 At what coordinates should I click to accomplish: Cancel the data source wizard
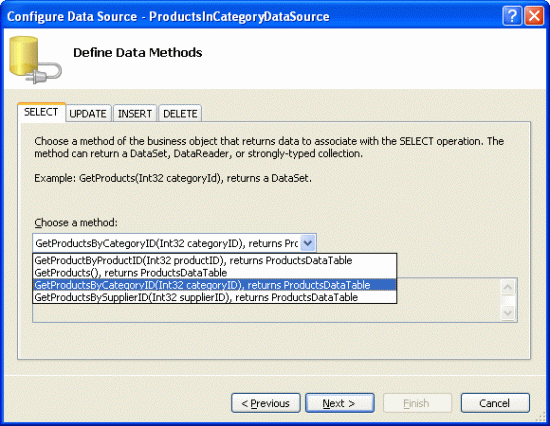(495, 403)
